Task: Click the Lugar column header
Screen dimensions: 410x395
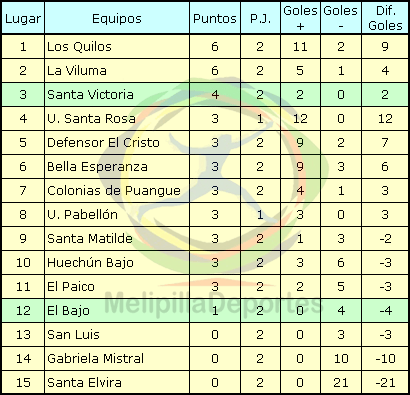Action: point(23,18)
